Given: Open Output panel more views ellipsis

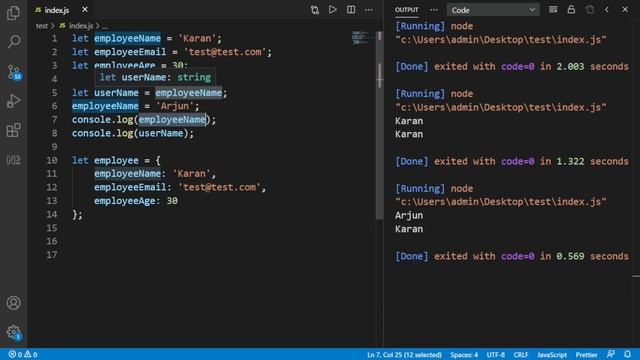Looking at the screenshot, I should (x=434, y=9).
